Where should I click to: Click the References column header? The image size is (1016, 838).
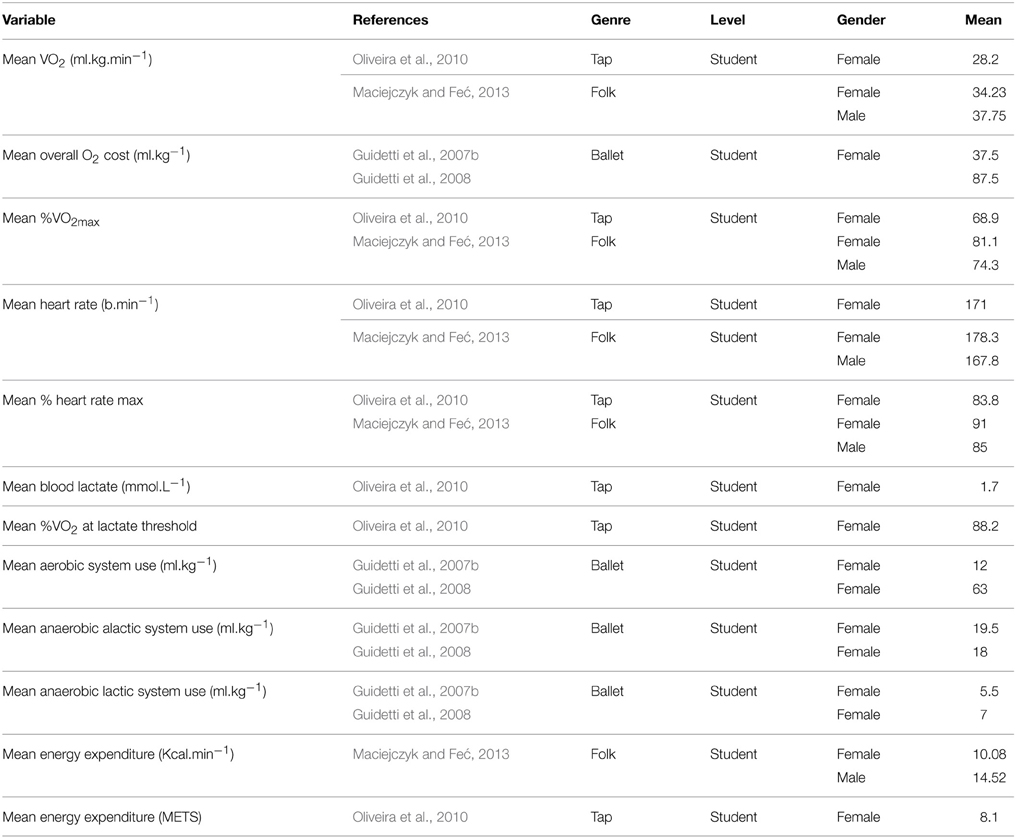[390, 20]
